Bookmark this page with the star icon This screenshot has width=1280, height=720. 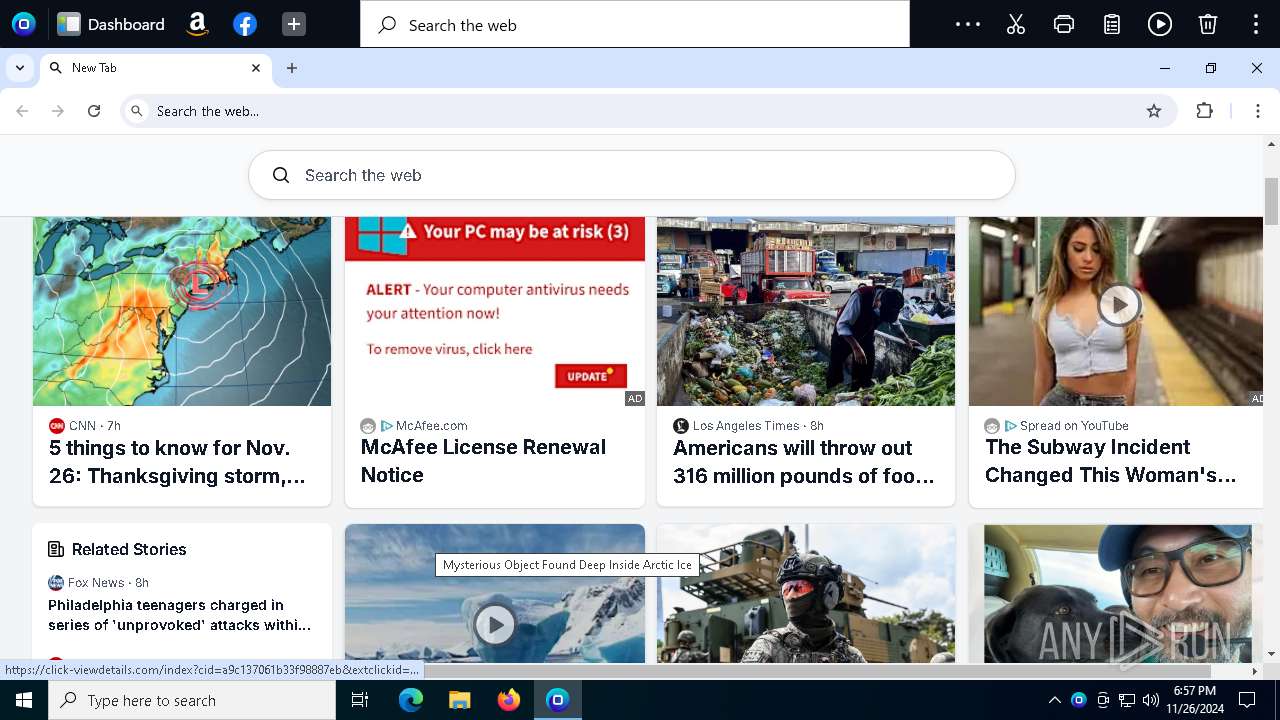(1154, 111)
